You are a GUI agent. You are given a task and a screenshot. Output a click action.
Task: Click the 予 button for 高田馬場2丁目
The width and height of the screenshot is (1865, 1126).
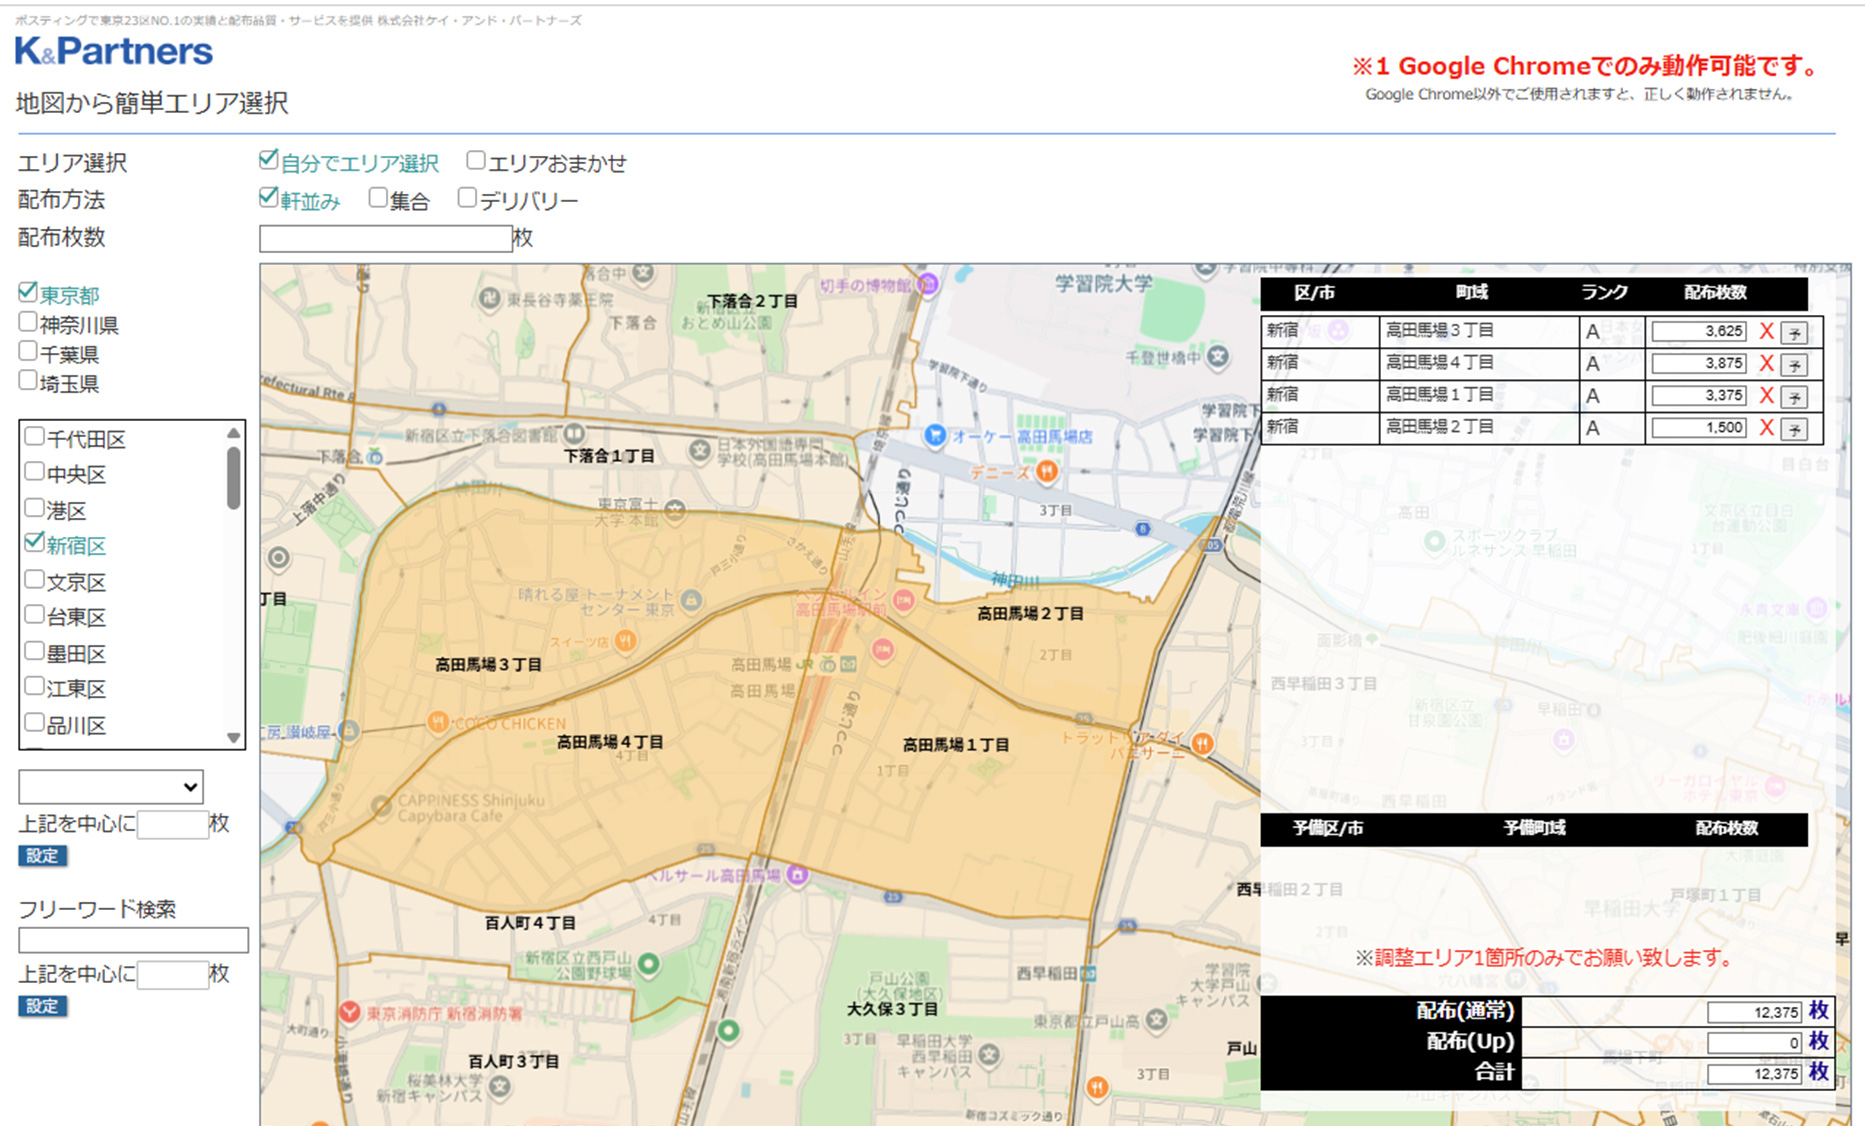point(1794,429)
